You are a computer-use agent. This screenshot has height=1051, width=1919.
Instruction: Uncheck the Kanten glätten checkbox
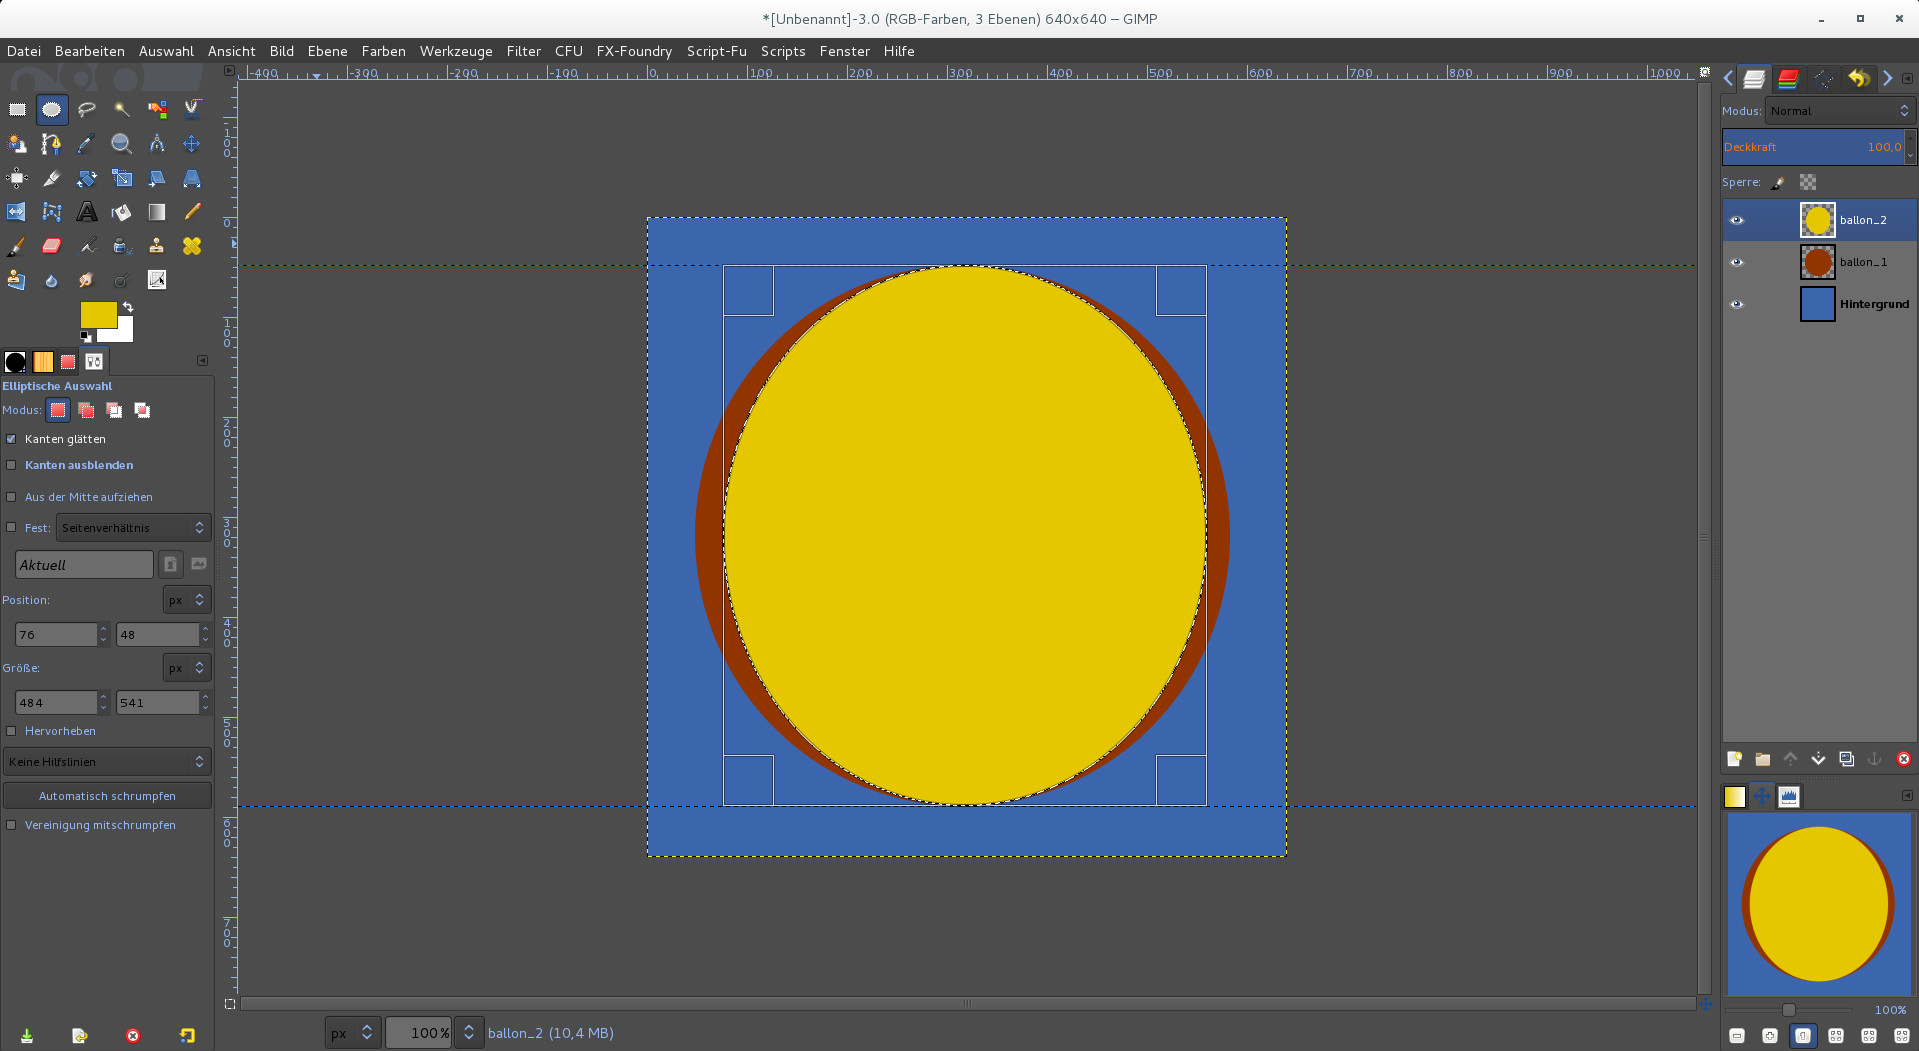click(x=12, y=439)
